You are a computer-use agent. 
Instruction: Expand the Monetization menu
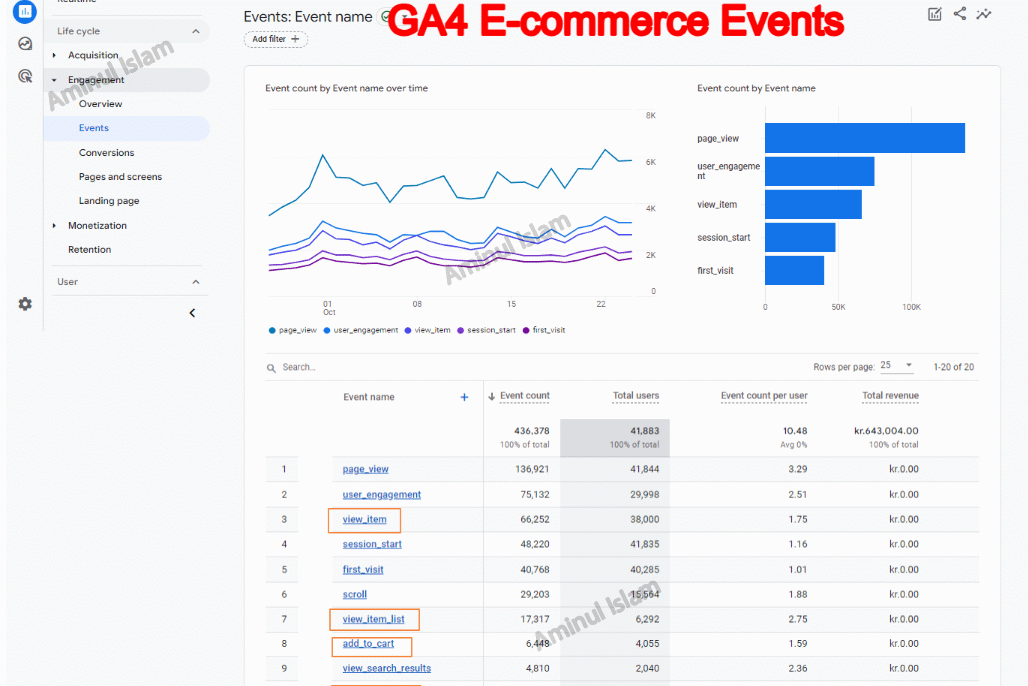point(54,226)
